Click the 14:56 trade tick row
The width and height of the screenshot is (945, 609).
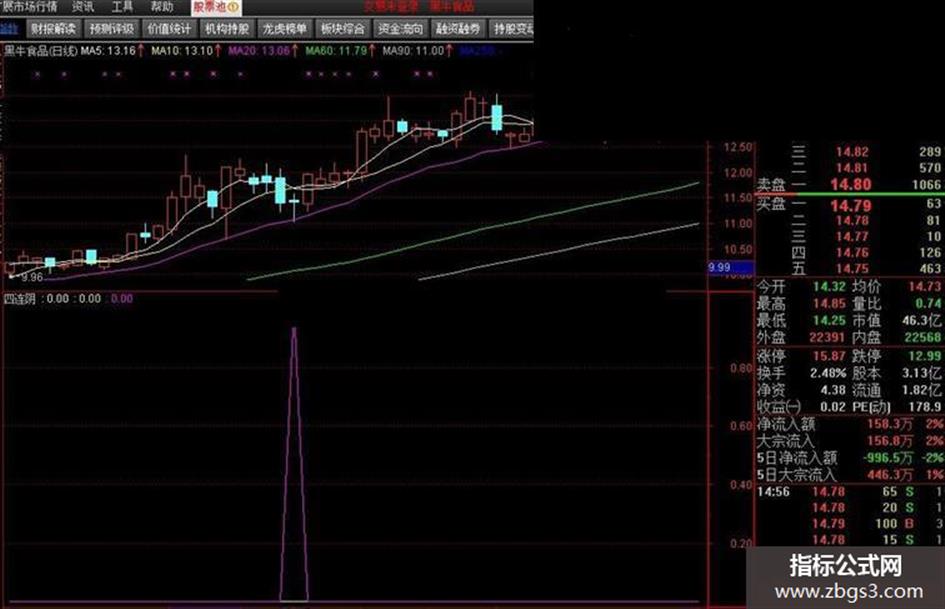(x=850, y=492)
